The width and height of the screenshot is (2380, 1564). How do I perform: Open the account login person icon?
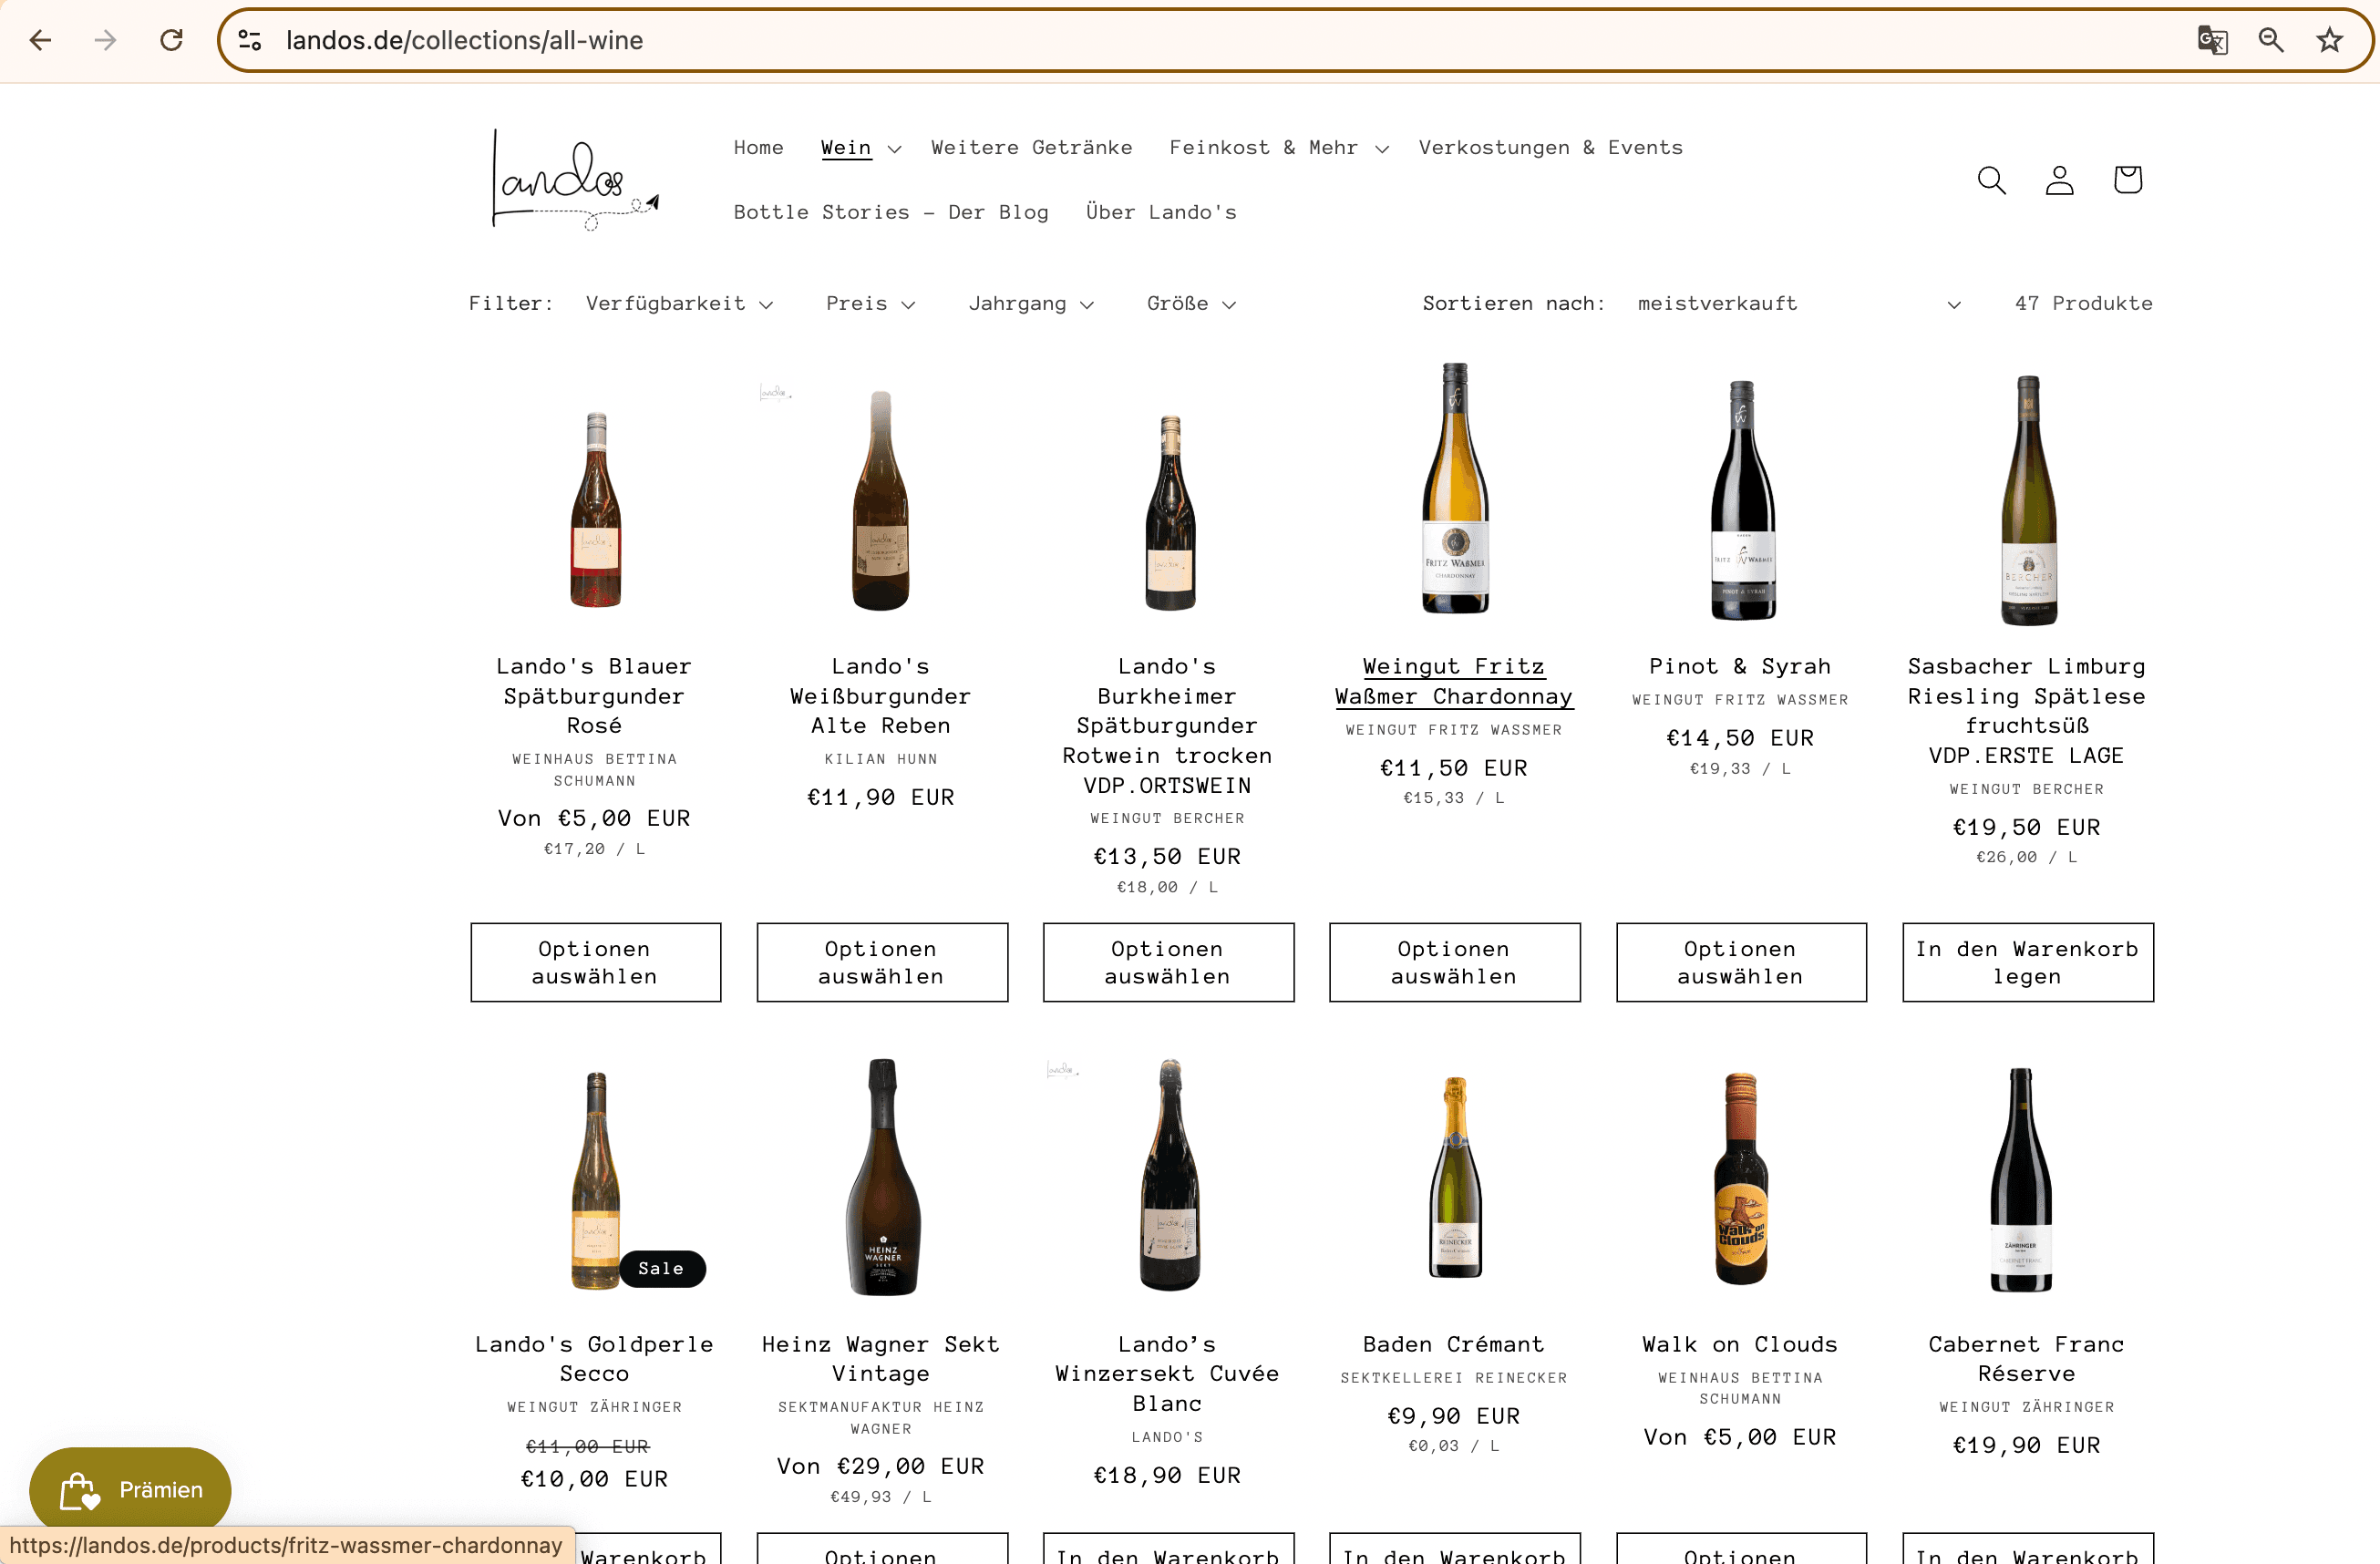click(x=2059, y=180)
